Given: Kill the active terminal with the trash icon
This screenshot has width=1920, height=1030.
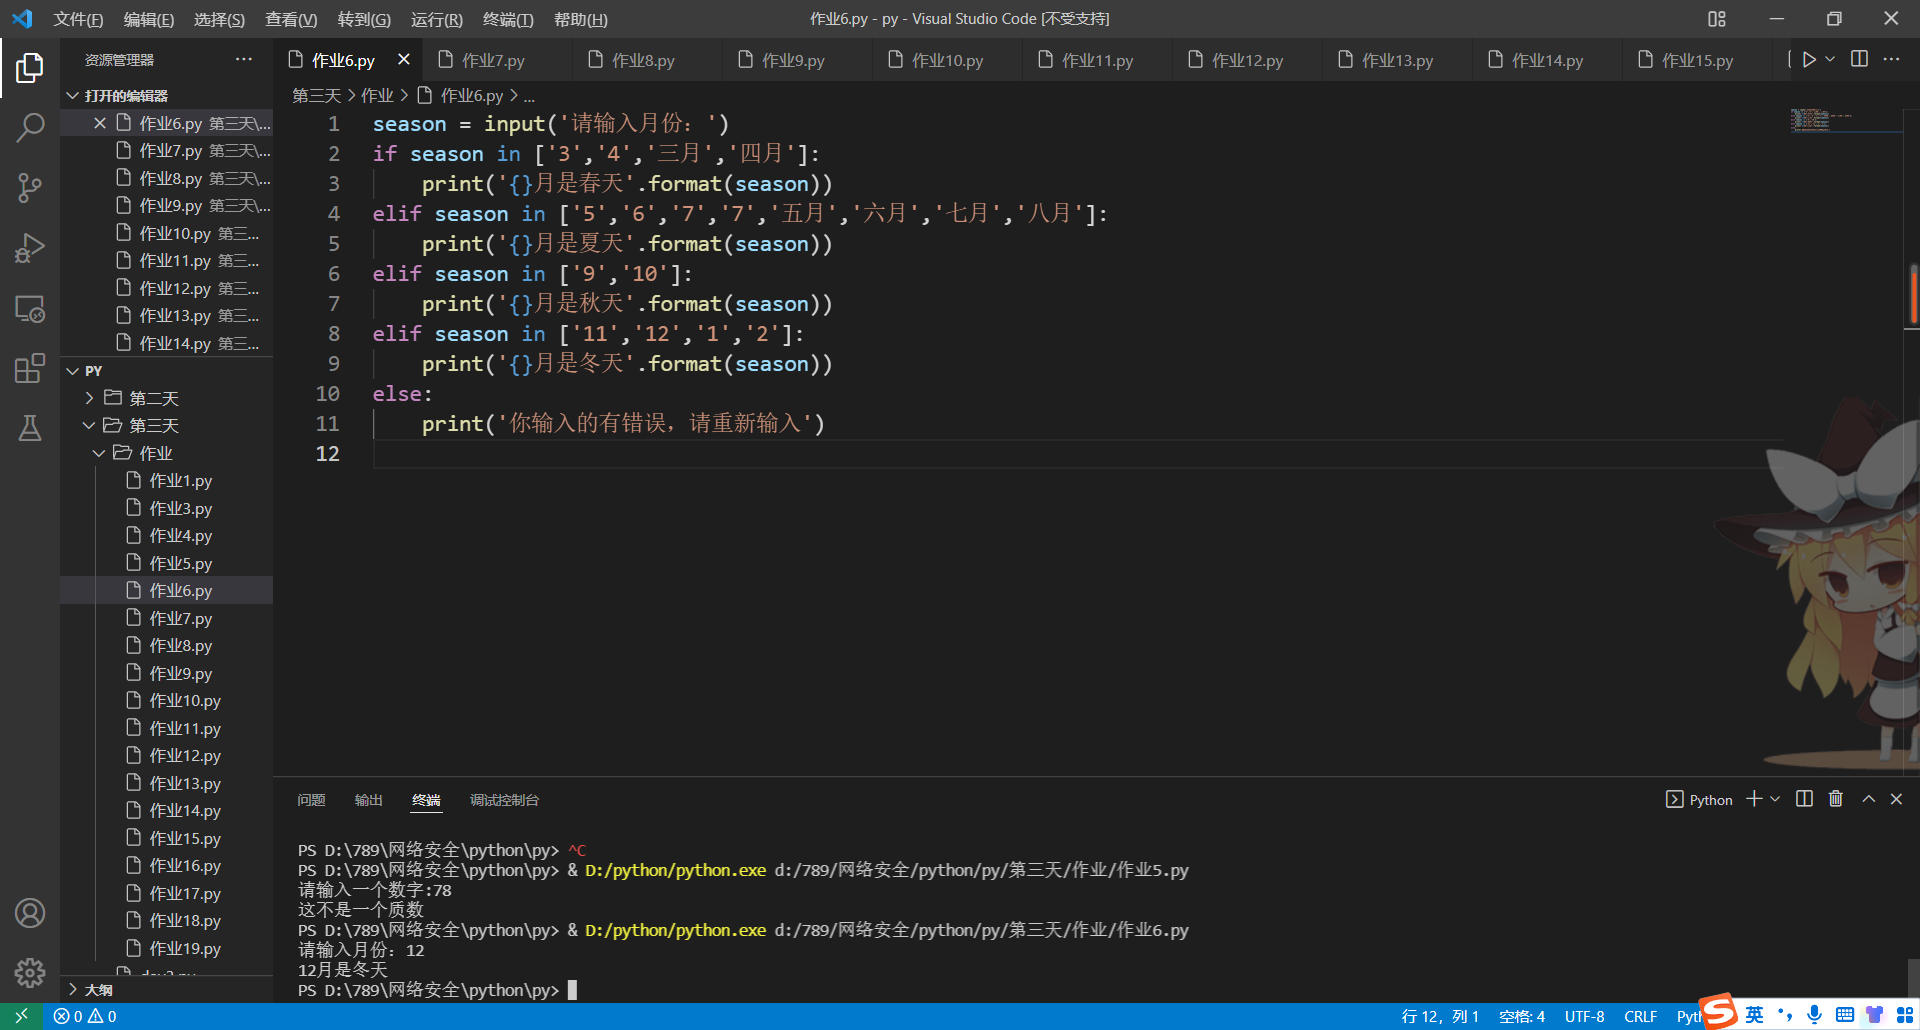Looking at the screenshot, I should (1835, 799).
